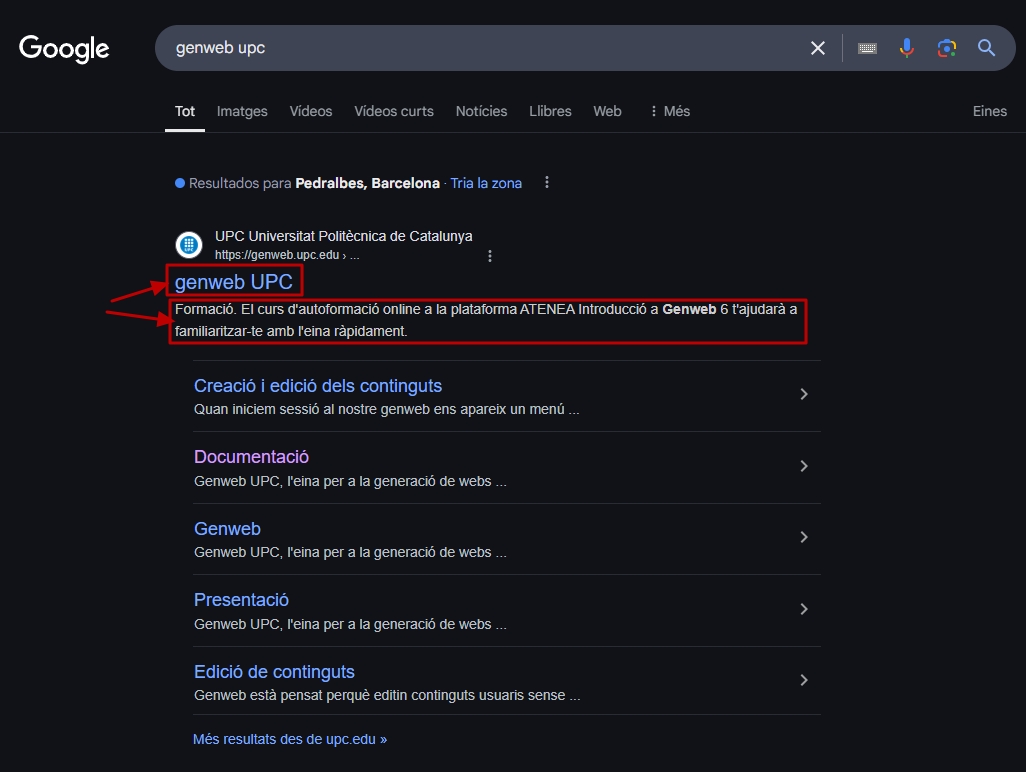Click the magnifier search button
The width and height of the screenshot is (1026, 772).
click(x=986, y=48)
